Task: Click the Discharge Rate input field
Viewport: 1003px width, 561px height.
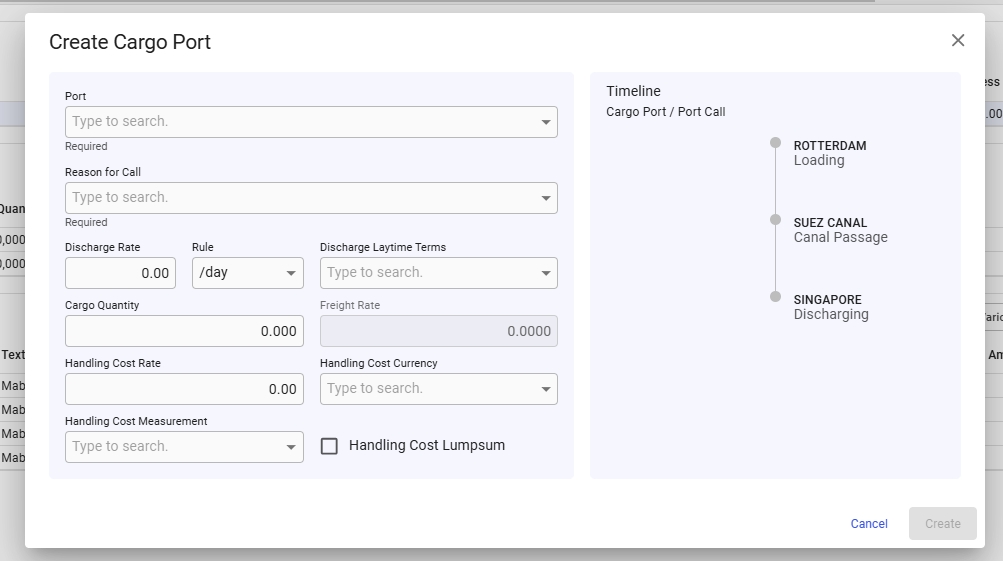Action: [x=120, y=273]
